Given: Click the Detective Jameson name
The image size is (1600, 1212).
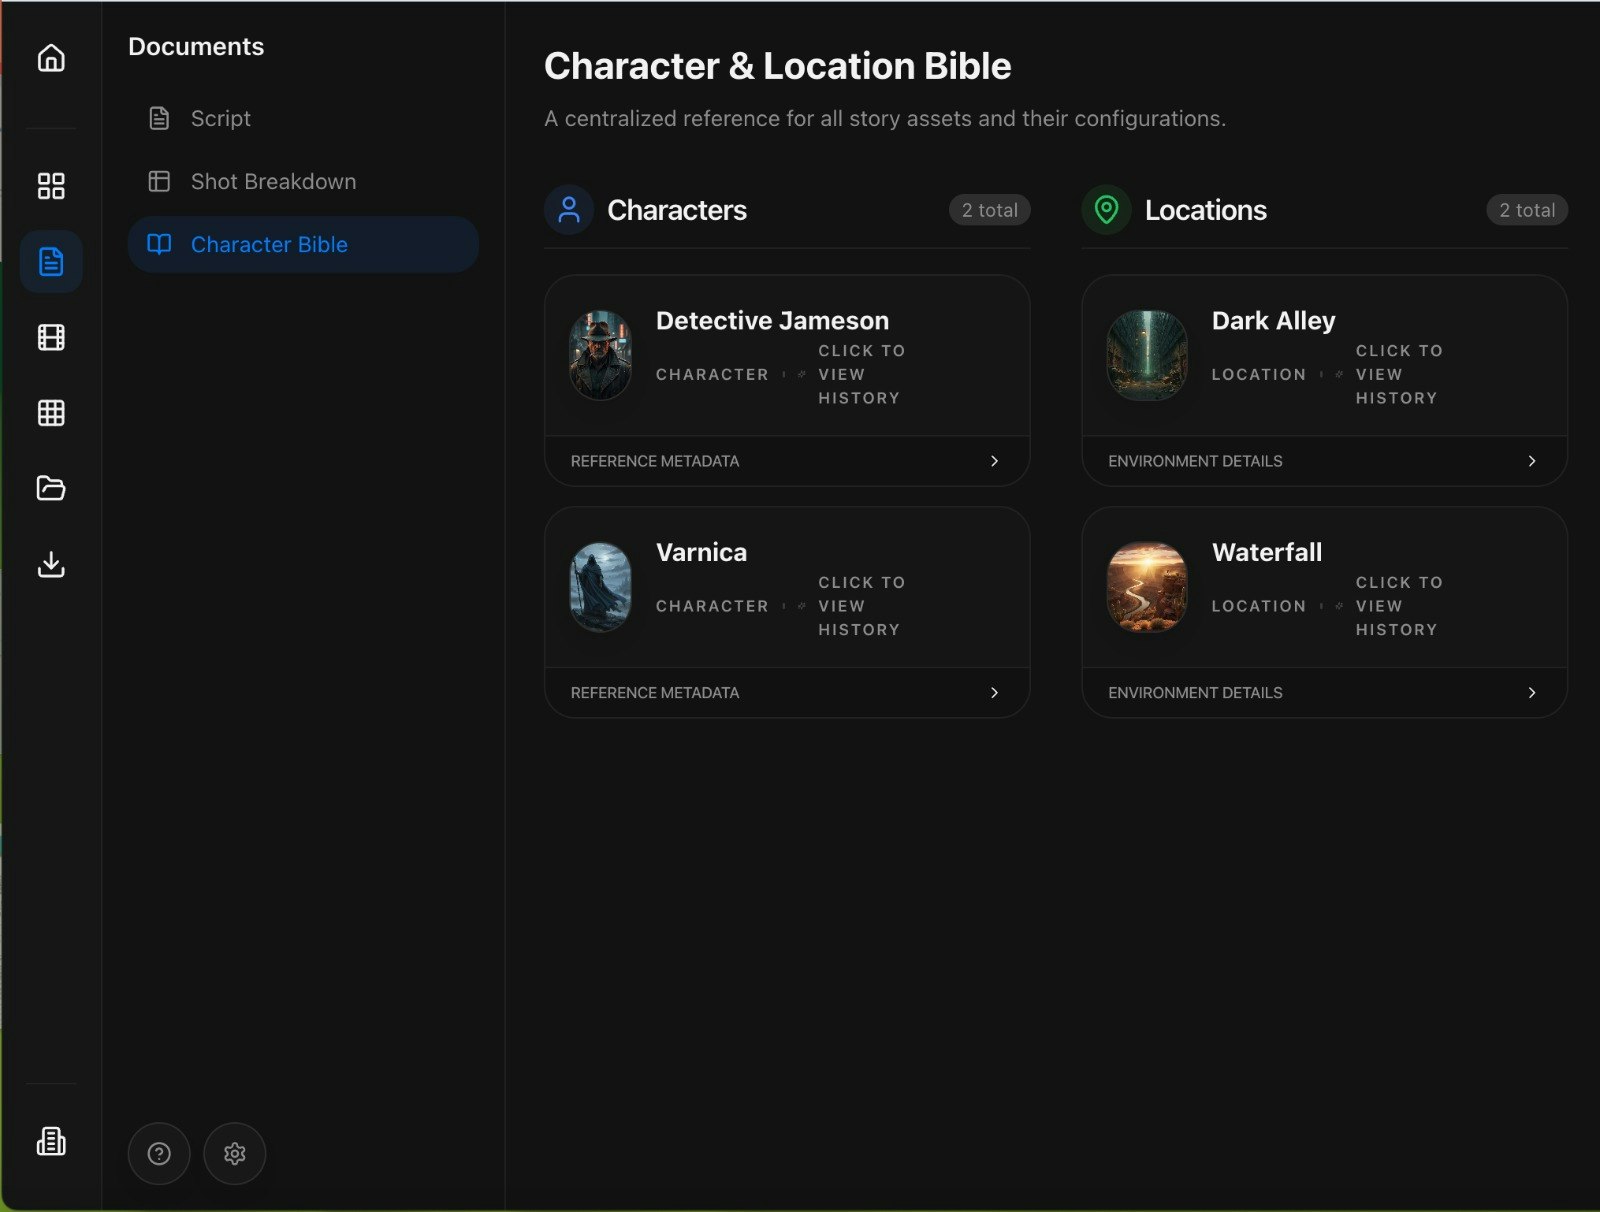Looking at the screenshot, I should [772, 320].
